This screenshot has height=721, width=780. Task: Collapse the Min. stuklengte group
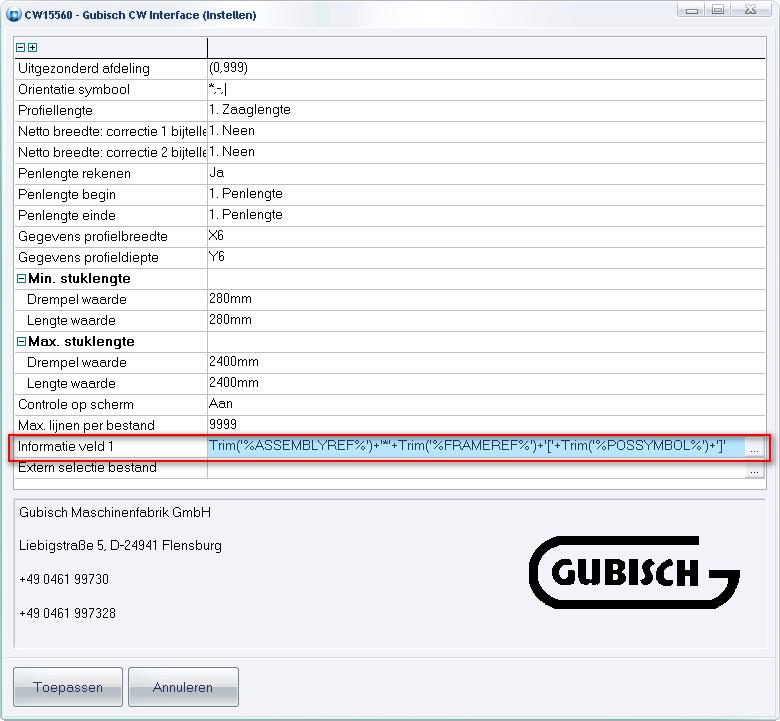[x=21, y=279]
